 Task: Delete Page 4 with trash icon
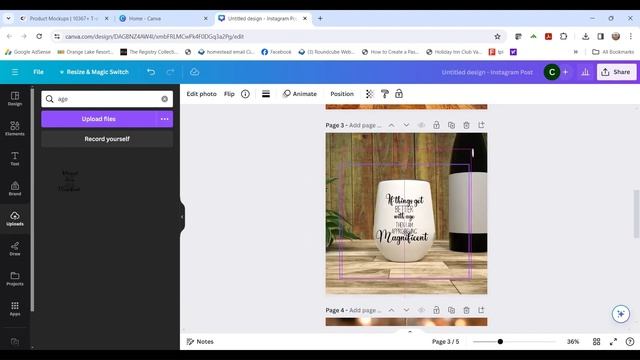(x=466, y=310)
